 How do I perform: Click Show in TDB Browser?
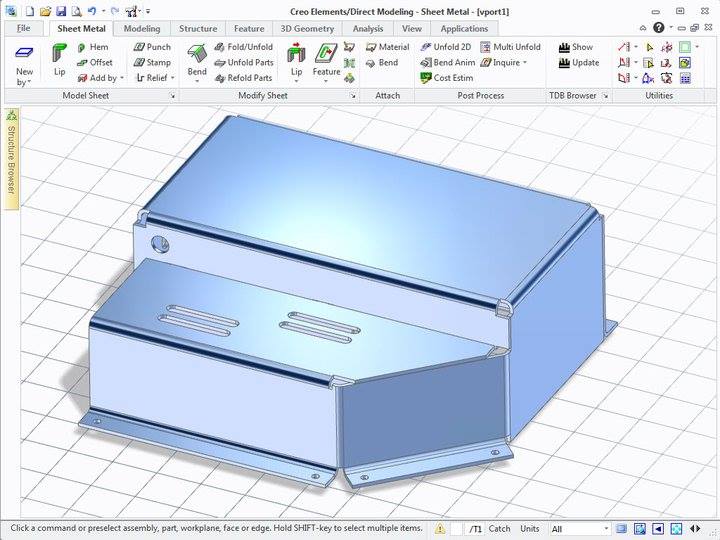[576, 47]
